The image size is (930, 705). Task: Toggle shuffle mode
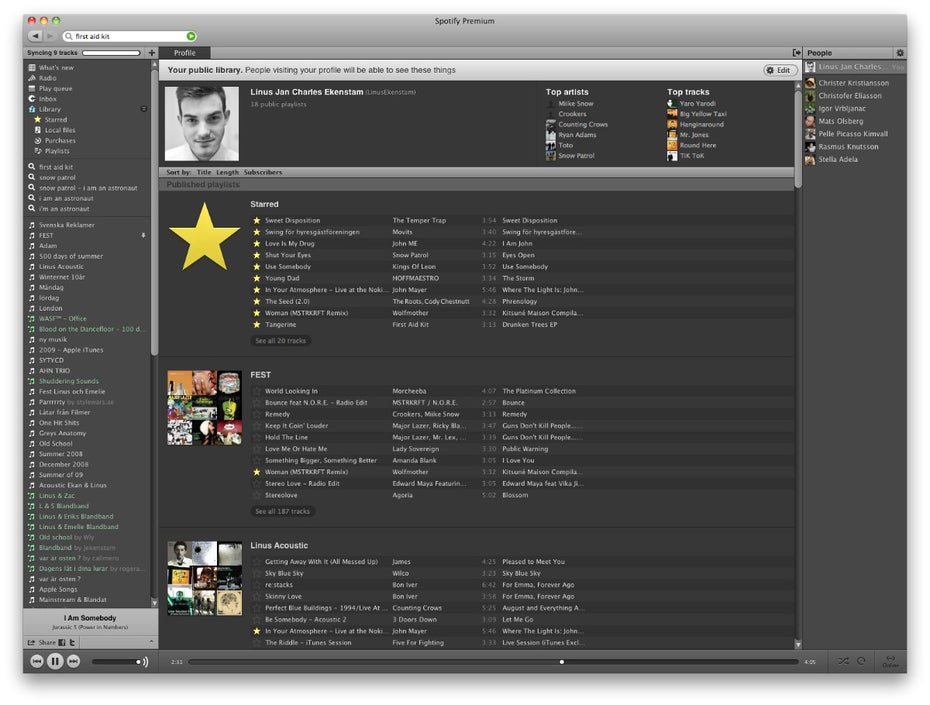[x=843, y=661]
